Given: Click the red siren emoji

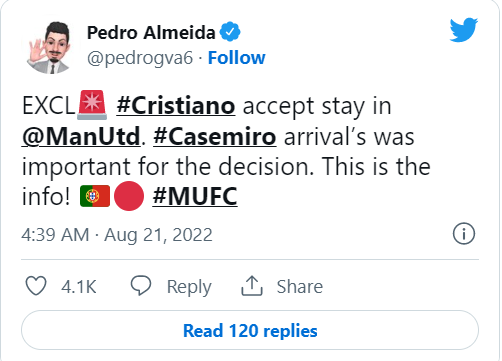Looking at the screenshot, I should pyautogui.click(x=92, y=105).
